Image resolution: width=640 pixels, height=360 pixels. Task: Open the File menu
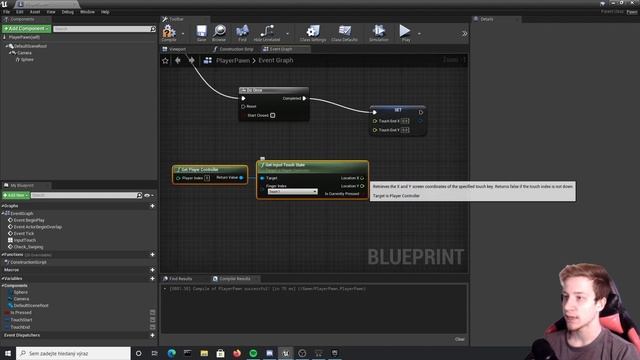point(7,12)
